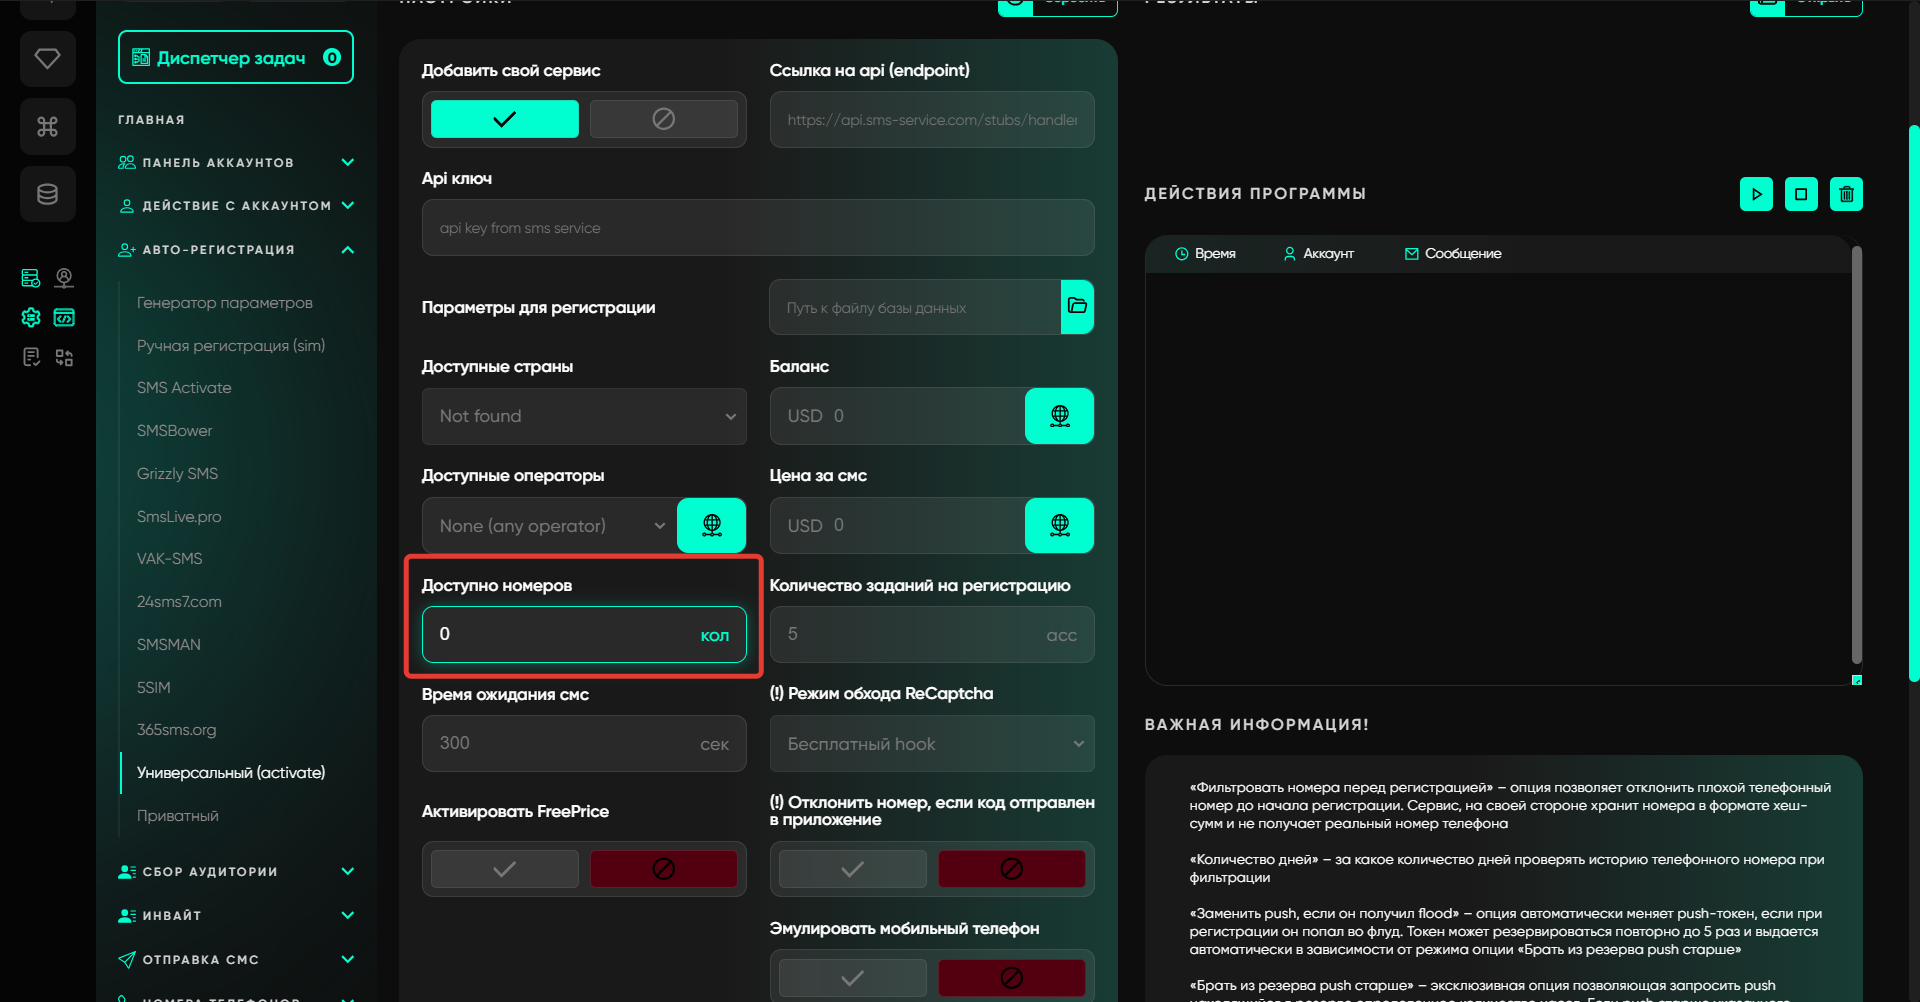Open Grizzly SMS in the sidebar menu
Viewport: 1920px width, 1002px height.
pos(177,474)
